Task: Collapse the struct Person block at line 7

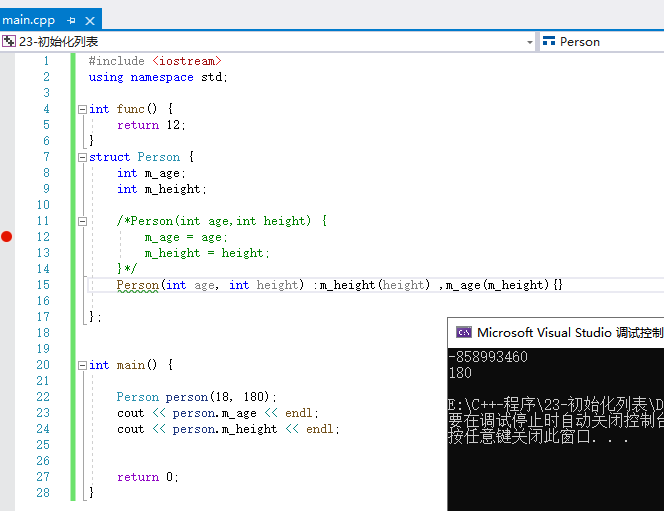Action: (x=82, y=157)
